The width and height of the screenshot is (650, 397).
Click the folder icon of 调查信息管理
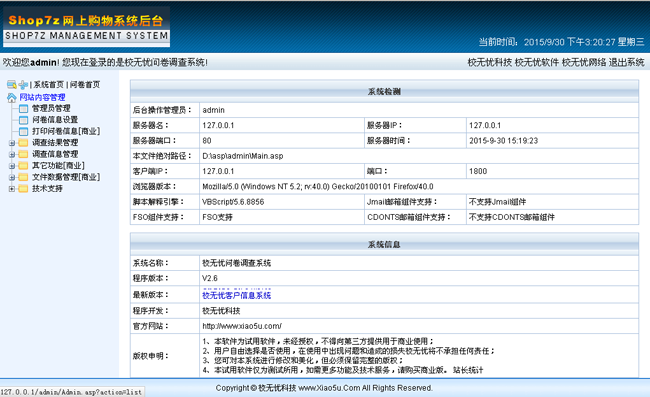tap(23, 154)
